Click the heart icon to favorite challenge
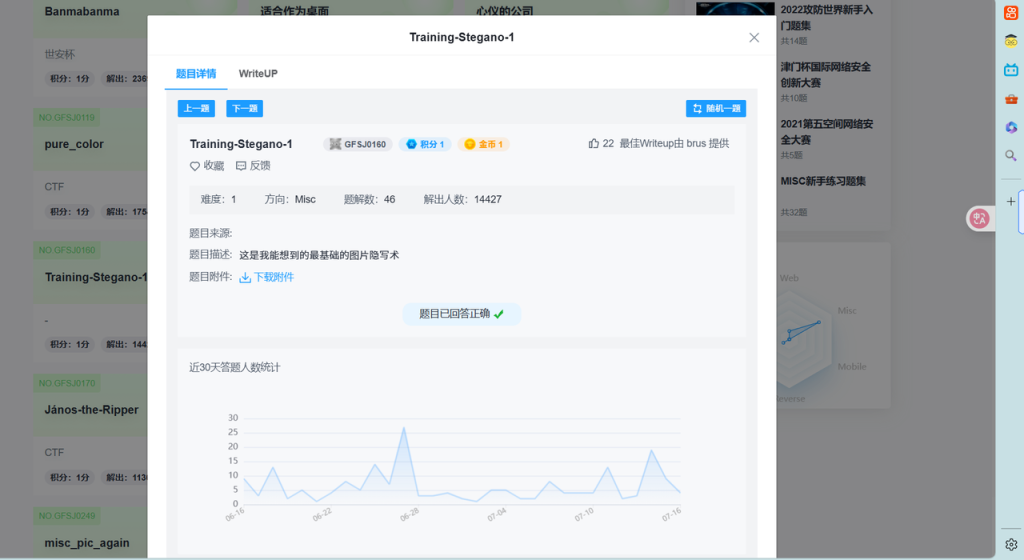Image resolution: width=1024 pixels, height=560 pixels. click(x=195, y=166)
